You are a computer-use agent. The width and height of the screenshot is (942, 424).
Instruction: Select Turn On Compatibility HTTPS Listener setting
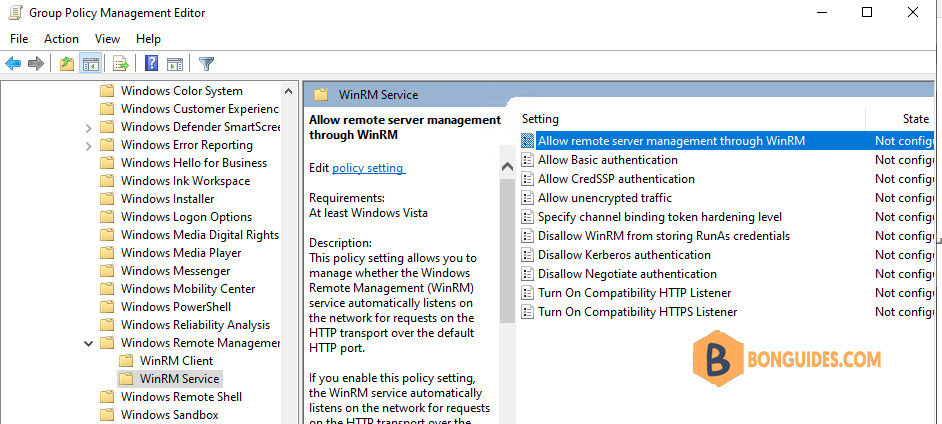point(637,312)
